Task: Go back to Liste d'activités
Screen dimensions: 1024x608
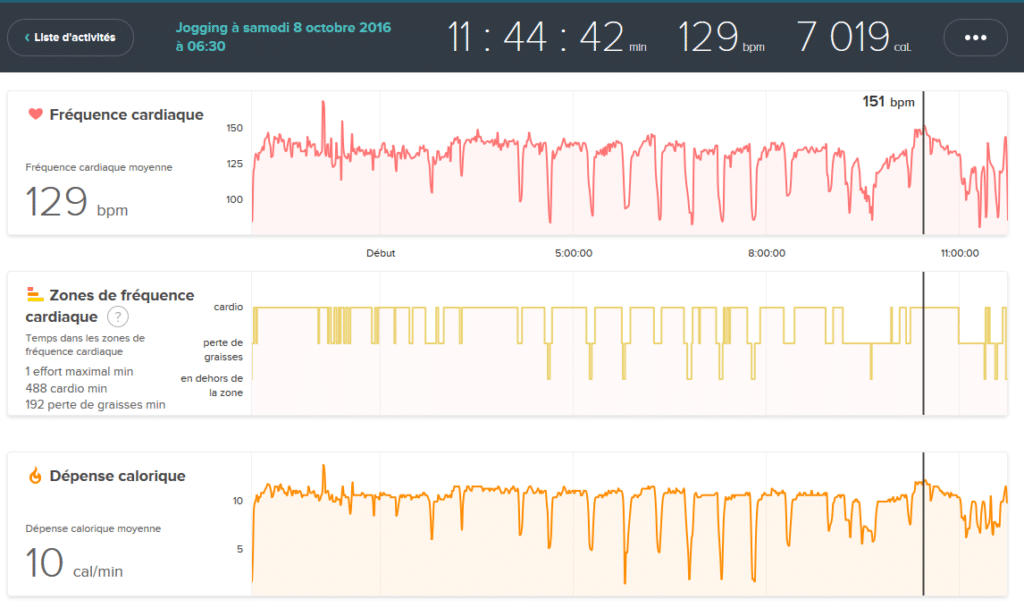Action: tap(68, 38)
